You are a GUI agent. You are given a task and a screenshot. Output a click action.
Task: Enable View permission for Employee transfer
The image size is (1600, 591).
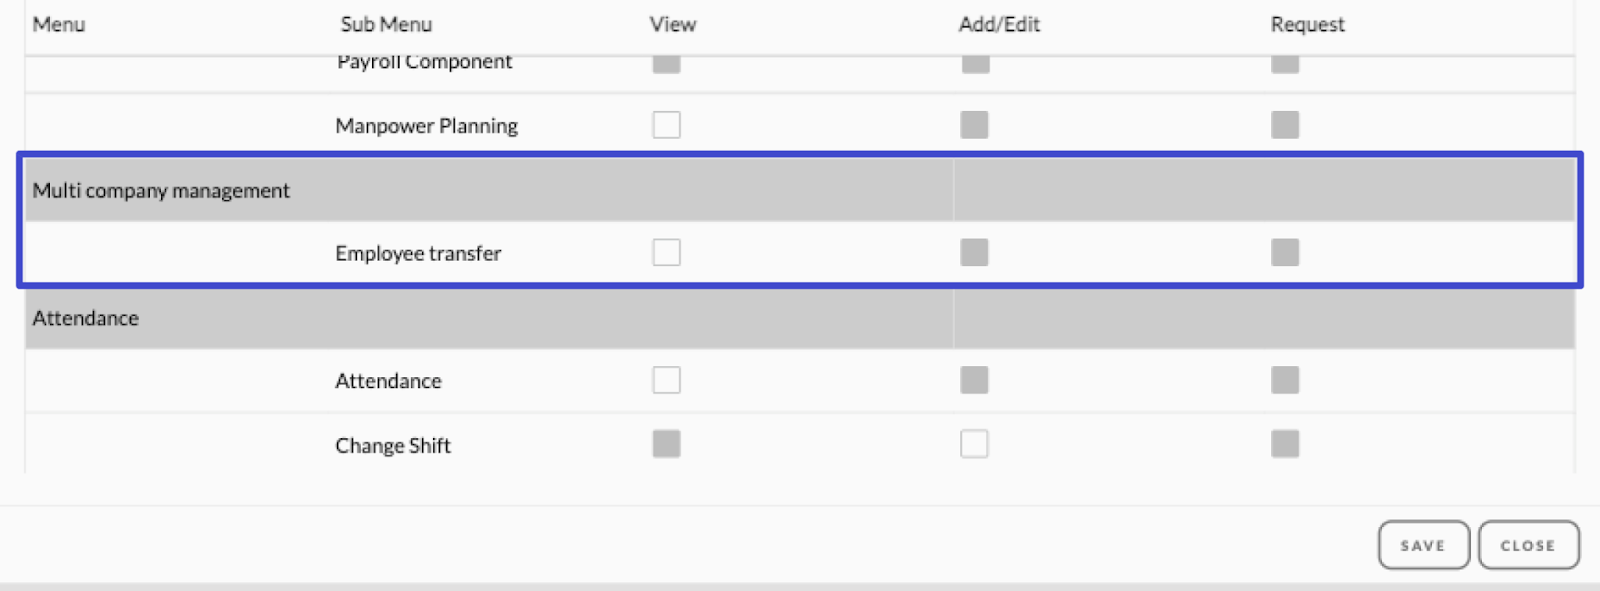(666, 252)
